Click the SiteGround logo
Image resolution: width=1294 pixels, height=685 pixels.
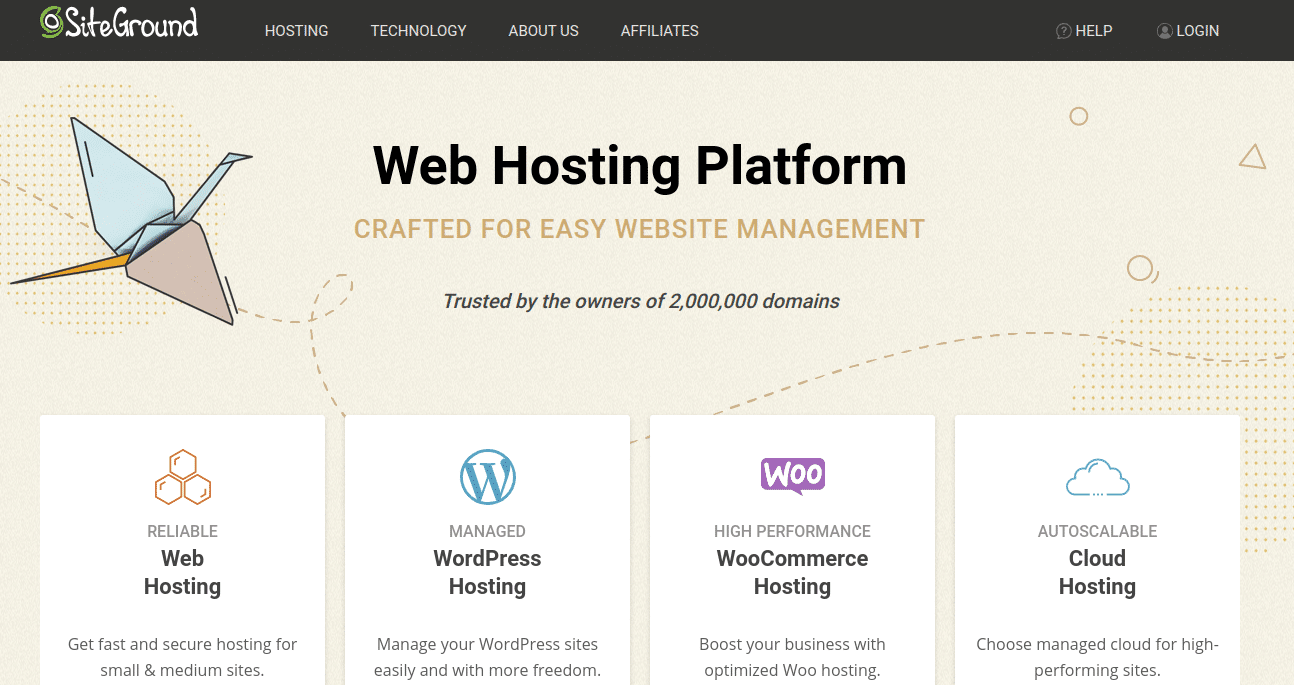coord(119,23)
